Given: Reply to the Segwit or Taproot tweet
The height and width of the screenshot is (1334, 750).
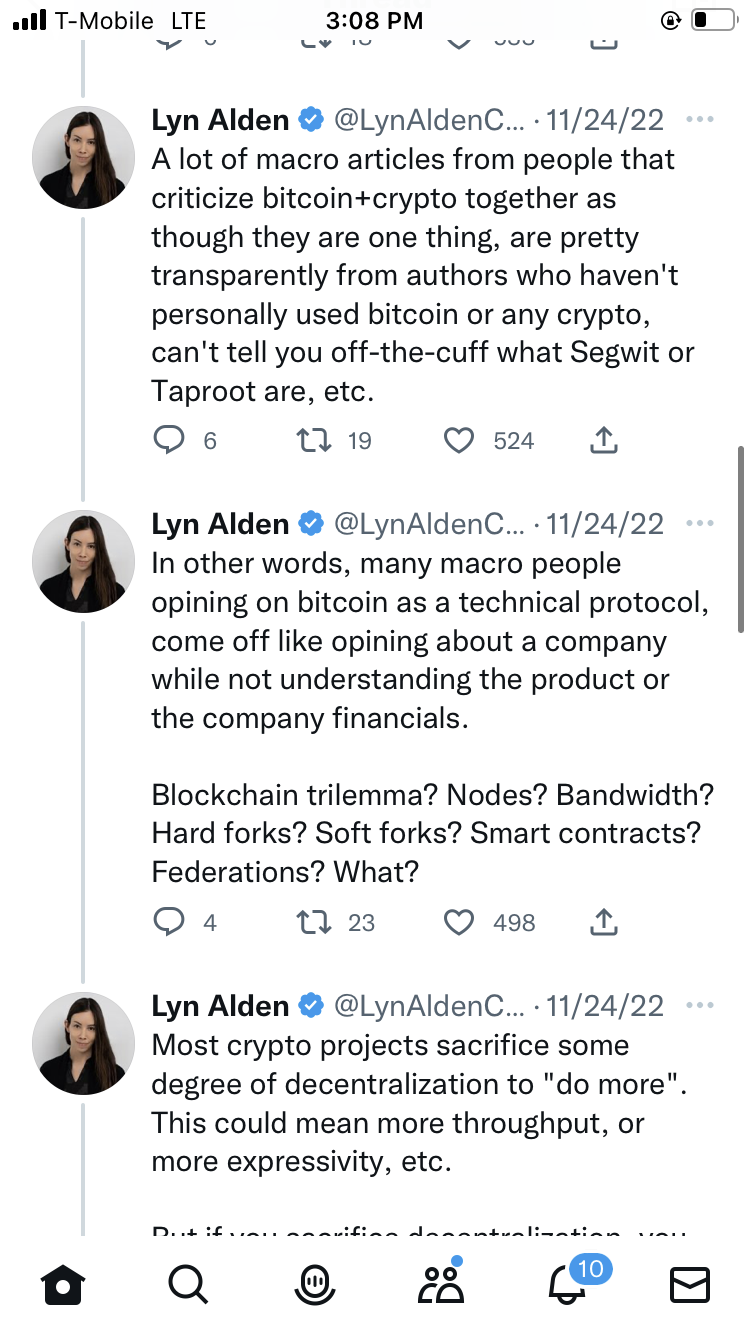Looking at the screenshot, I should 169,440.
